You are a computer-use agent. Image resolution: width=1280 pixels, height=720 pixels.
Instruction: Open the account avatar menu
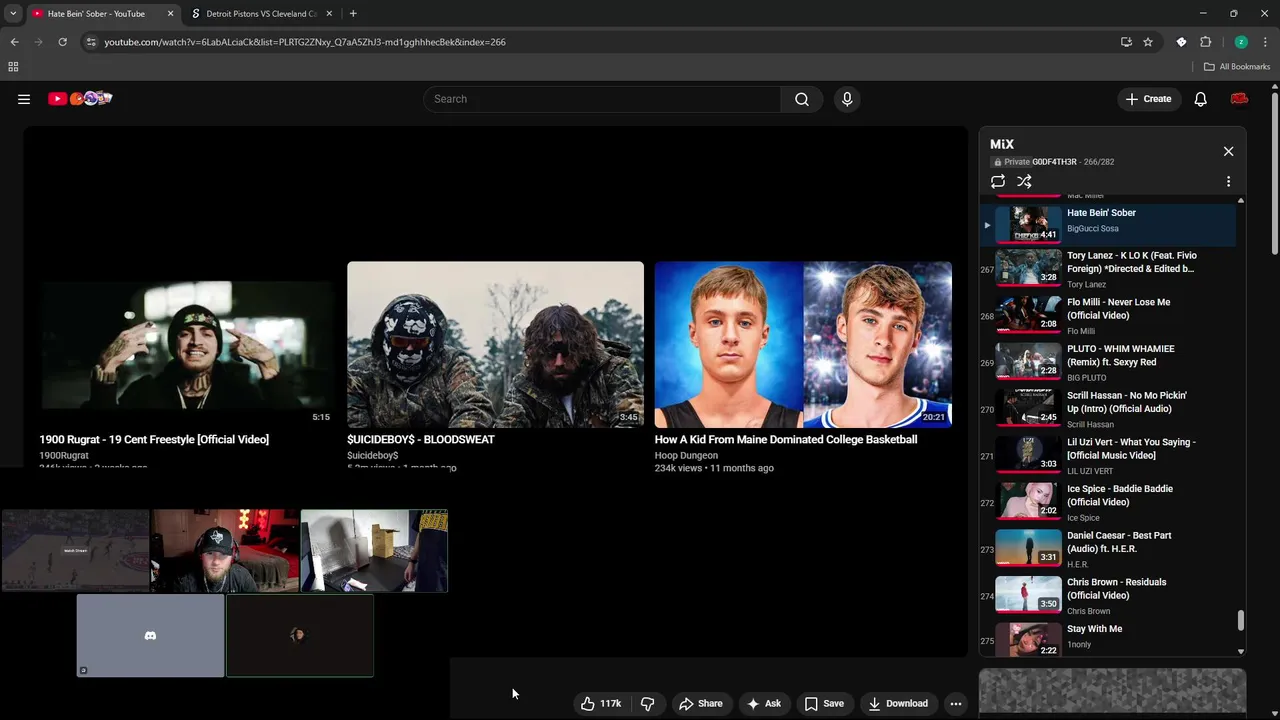pyautogui.click(x=1239, y=99)
